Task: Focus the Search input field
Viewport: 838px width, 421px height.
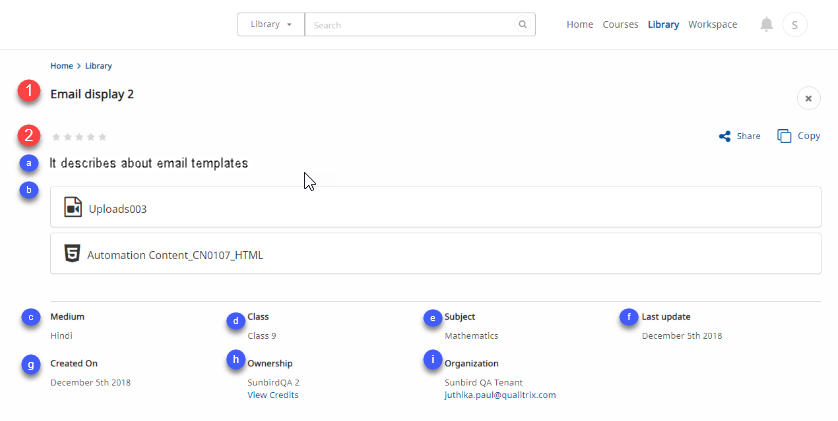Action: [410, 25]
